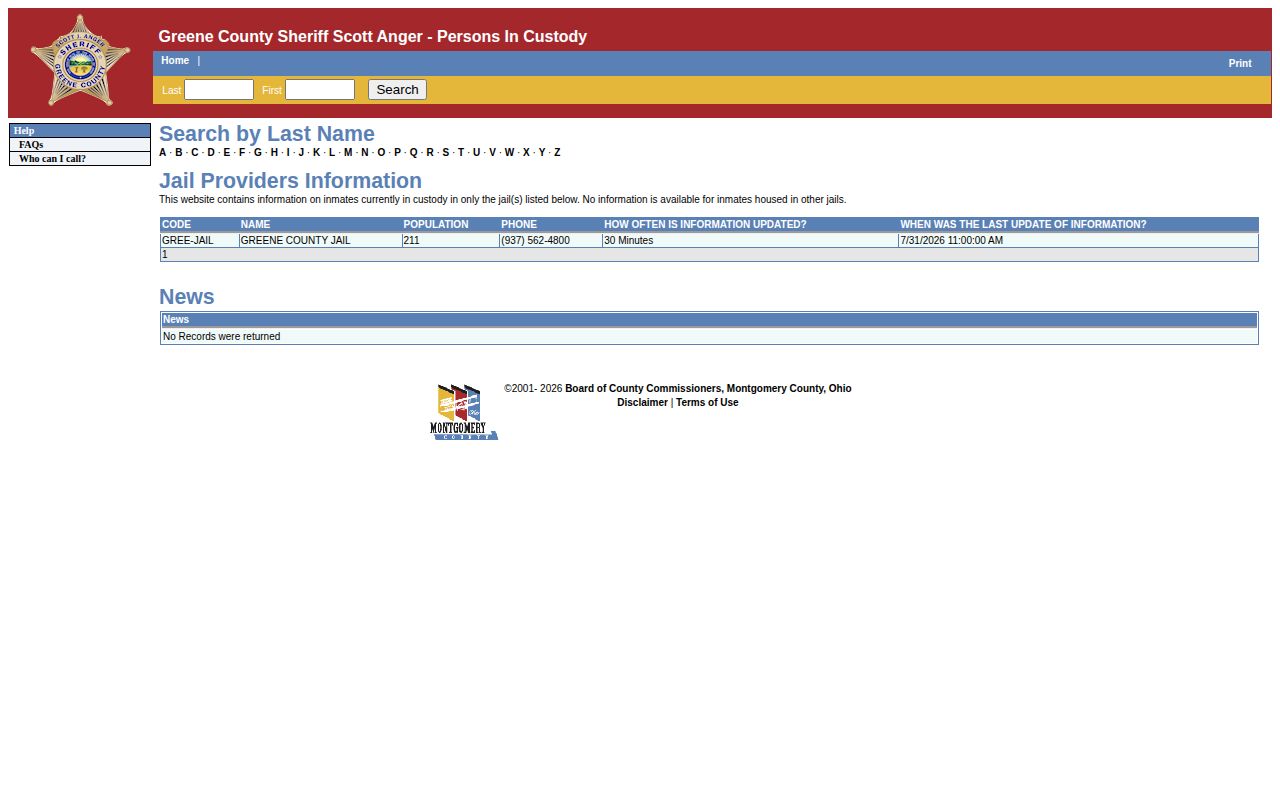Search last names starting with V
This screenshot has width=1280, height=800.
pos(492,153)
